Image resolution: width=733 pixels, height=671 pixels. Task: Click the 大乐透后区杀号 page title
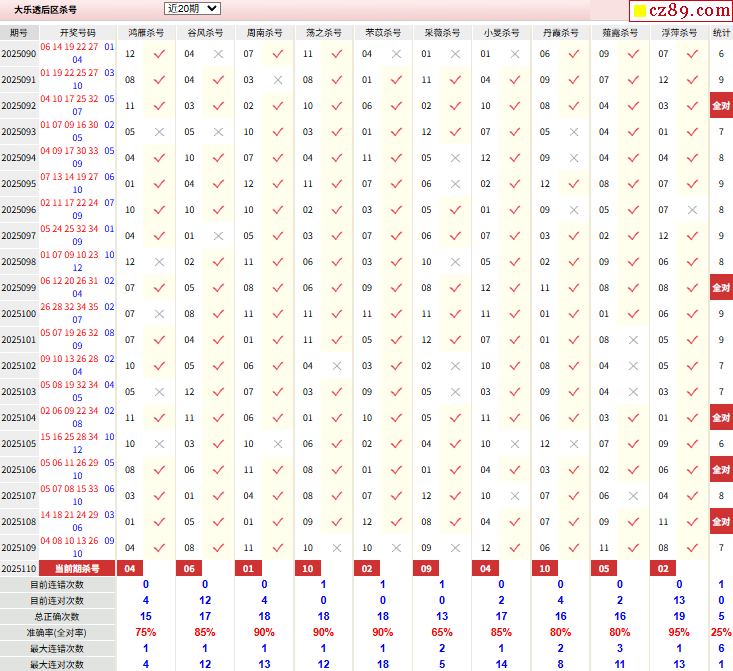45,9
